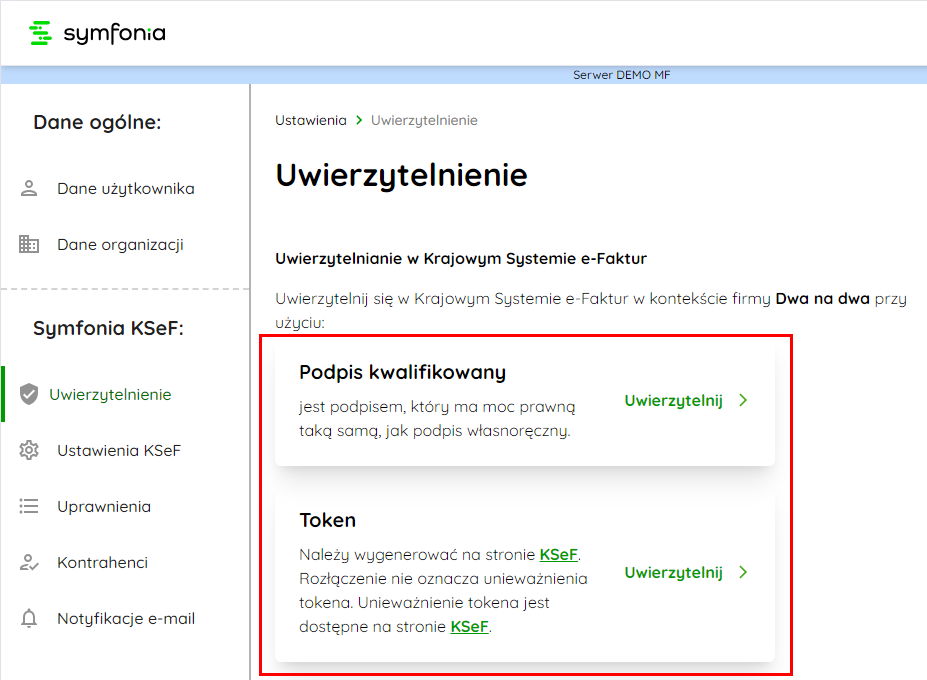927x680 pixels.
Task: Click the symfonia wordmark text
Action: (x=115, y=34)
